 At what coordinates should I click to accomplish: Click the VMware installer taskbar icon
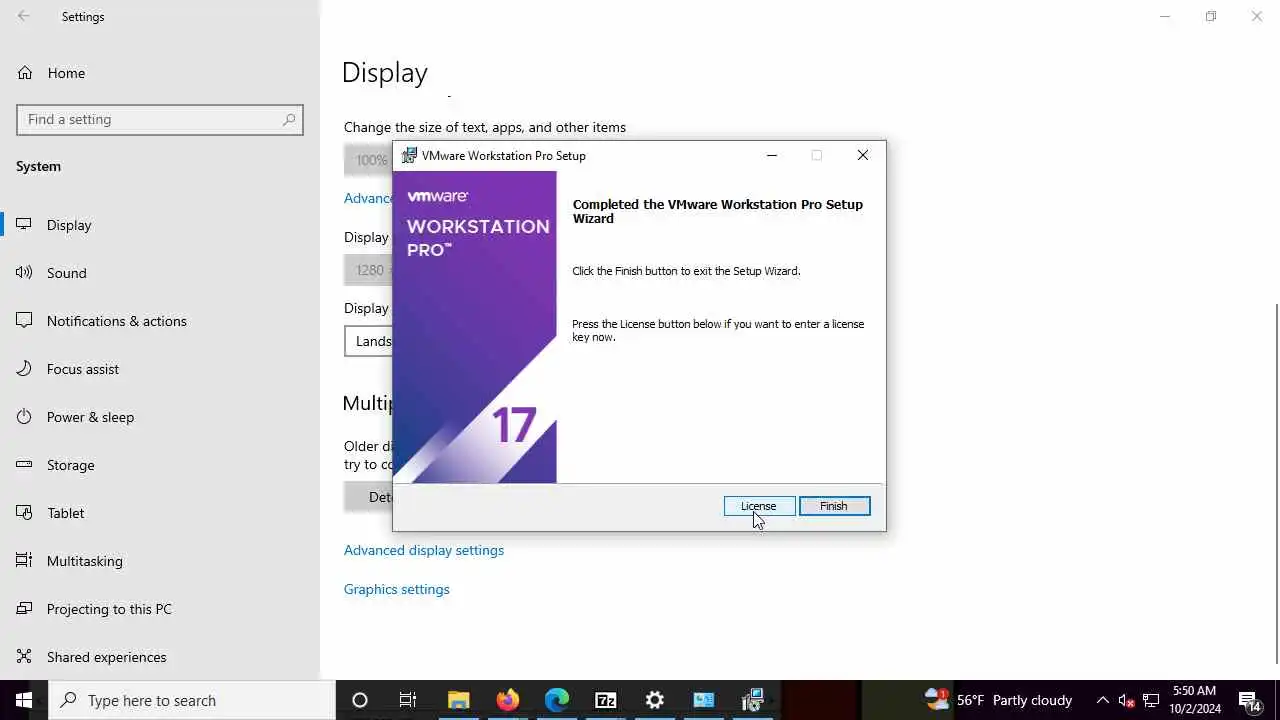753,700
